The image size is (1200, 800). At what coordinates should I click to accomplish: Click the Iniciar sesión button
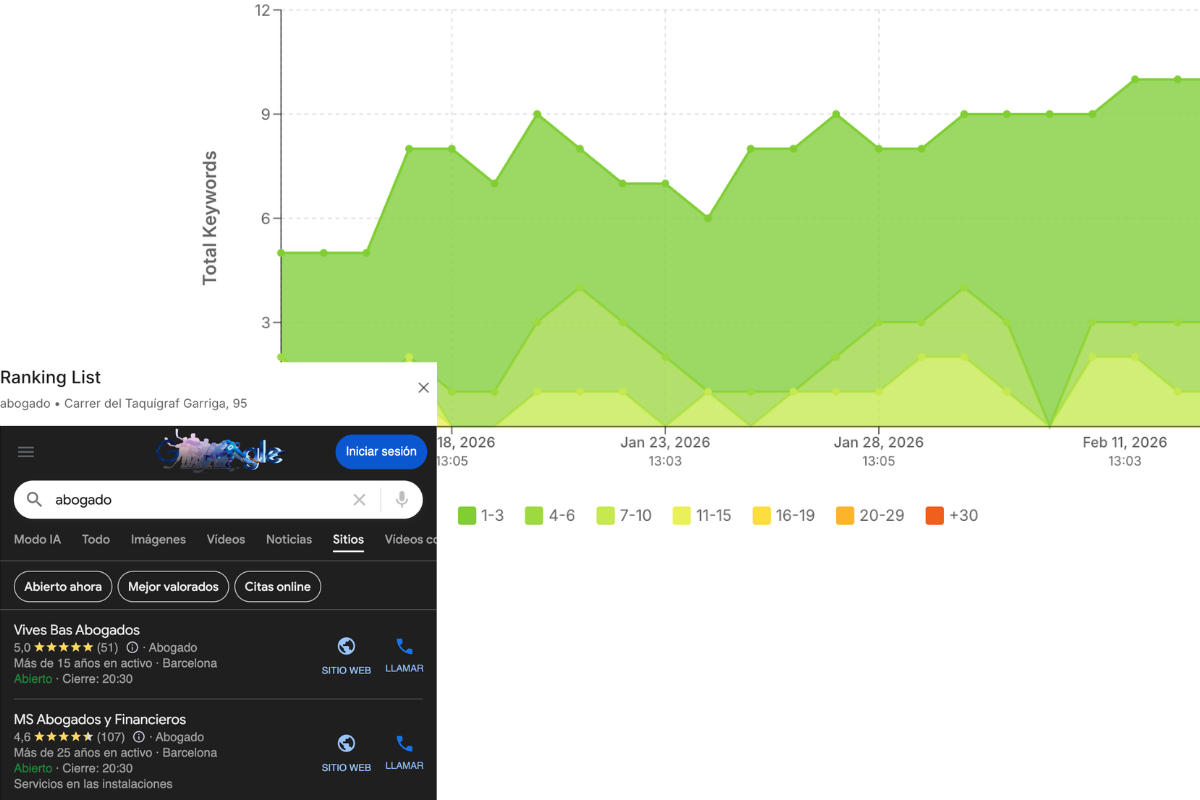point(381,451)
